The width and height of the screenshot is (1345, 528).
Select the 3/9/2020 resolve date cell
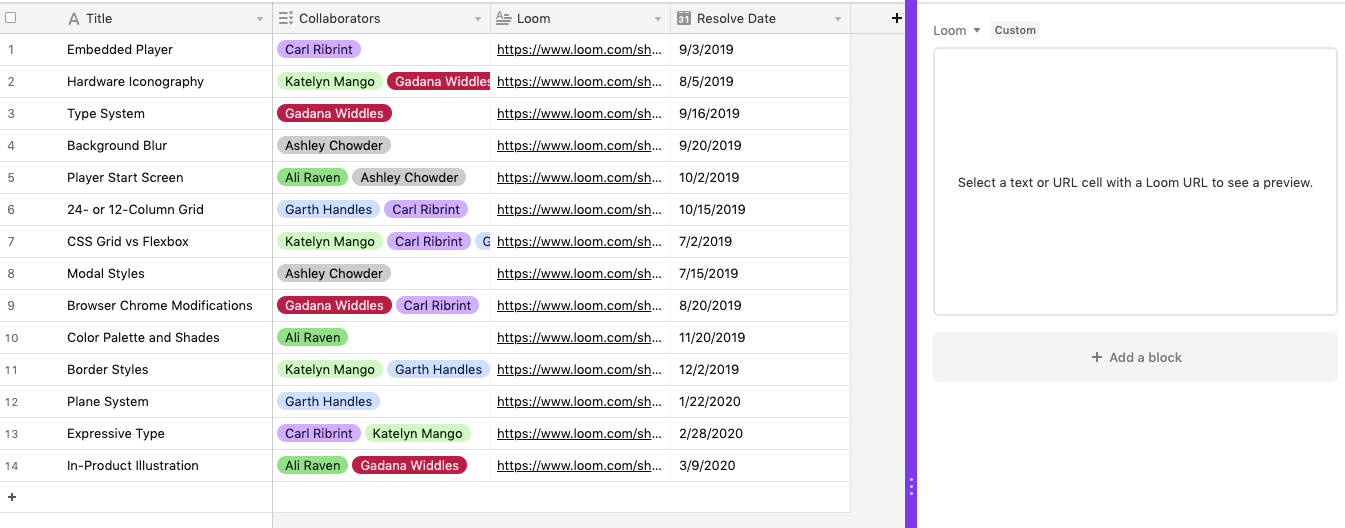760,466
